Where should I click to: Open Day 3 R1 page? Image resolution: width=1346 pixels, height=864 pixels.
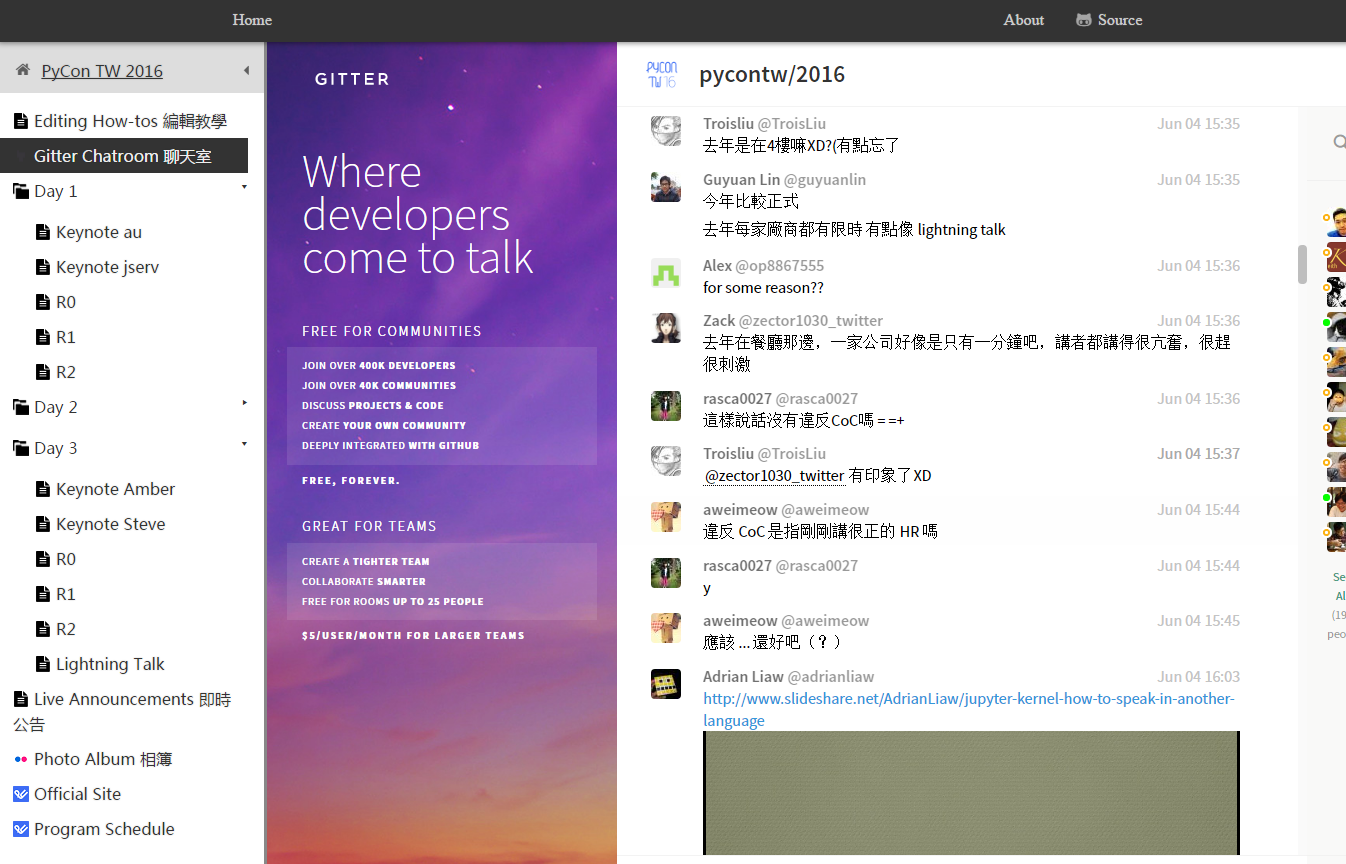tap(66, 594)
